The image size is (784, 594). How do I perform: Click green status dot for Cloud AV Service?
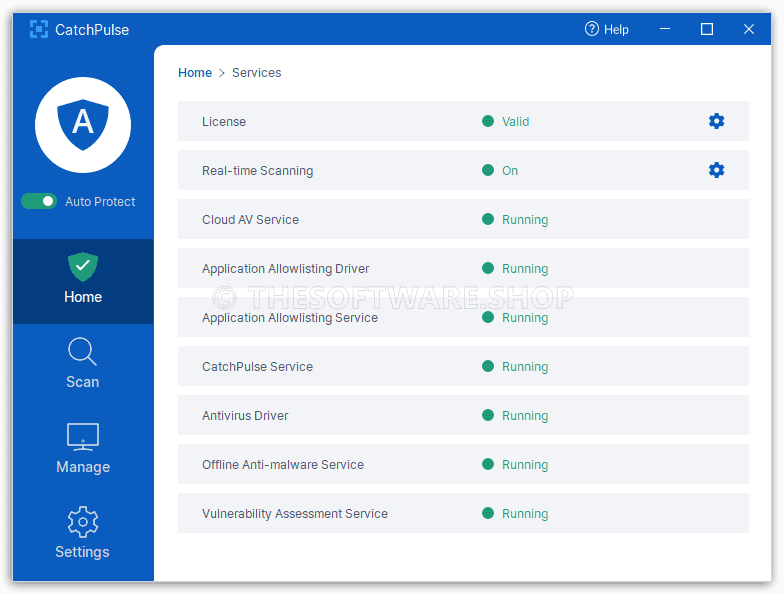tap(488, 219)
